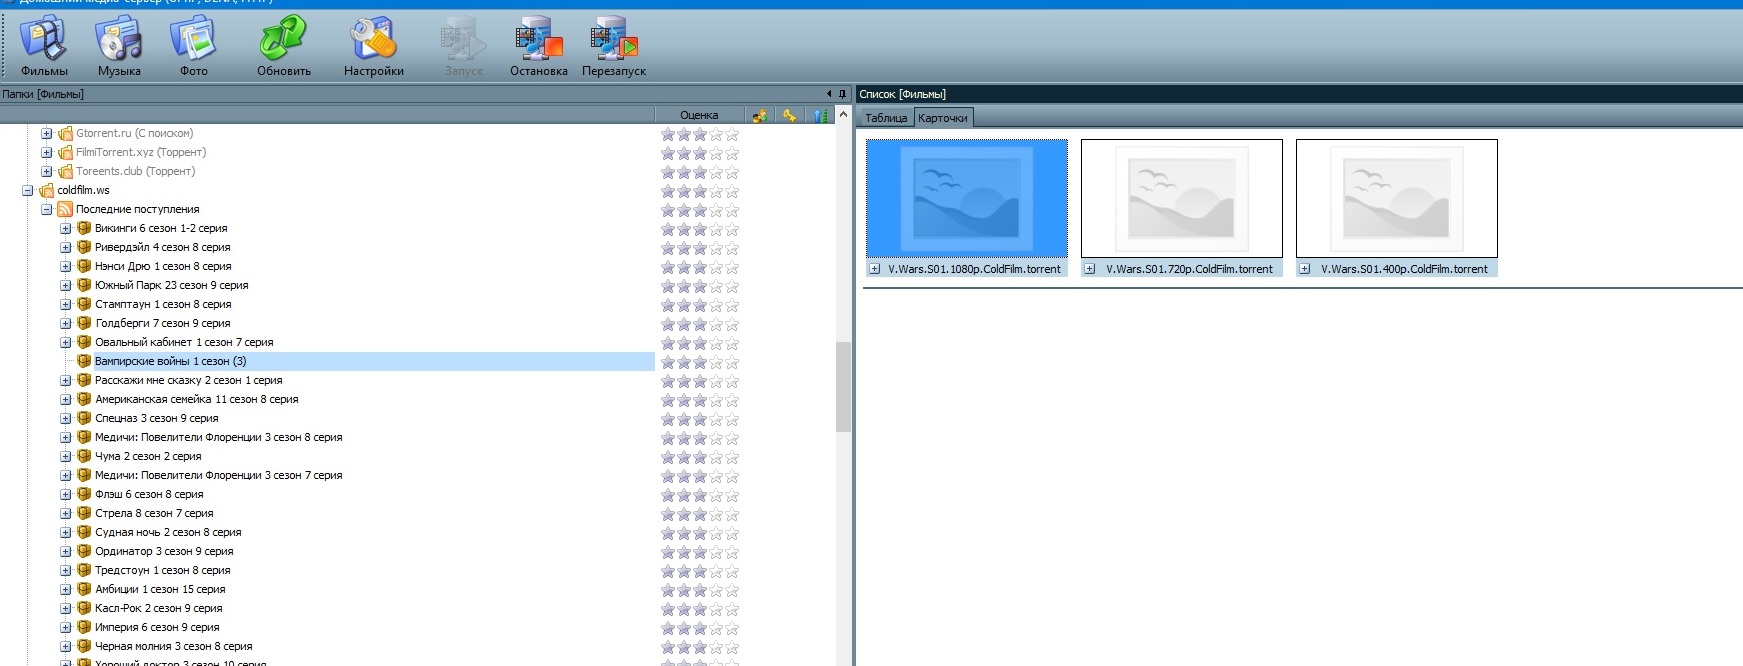Click the blue arrow column header icon
Image resolution: width=1743 pixels, height=666 pixels.
(x=820, y=115)
